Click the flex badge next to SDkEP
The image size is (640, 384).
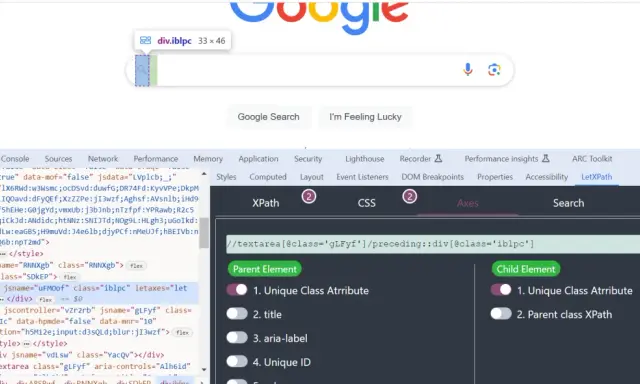point(70,277)
